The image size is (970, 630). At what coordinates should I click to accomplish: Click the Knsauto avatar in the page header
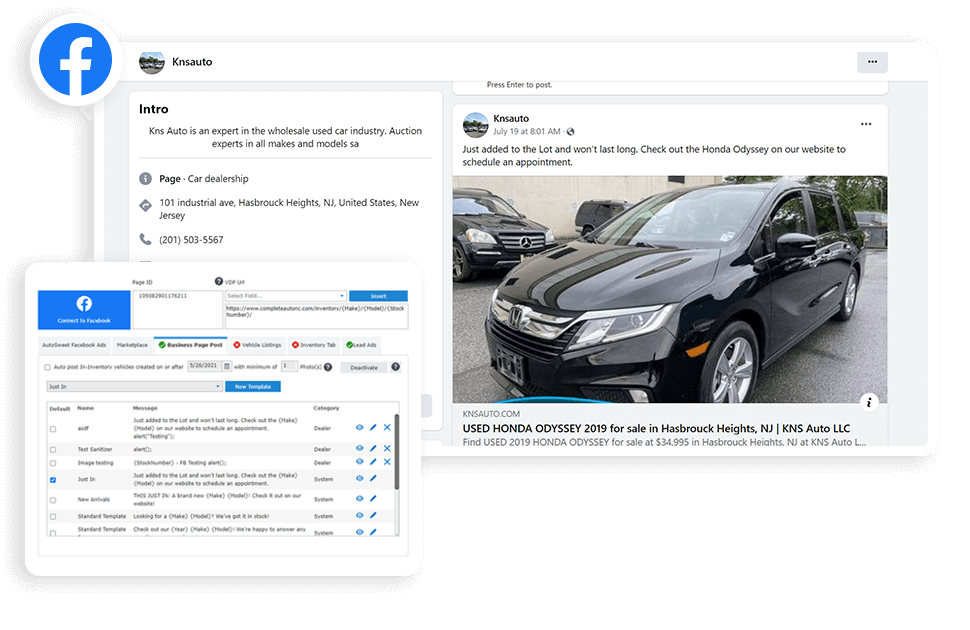[152, 62]
